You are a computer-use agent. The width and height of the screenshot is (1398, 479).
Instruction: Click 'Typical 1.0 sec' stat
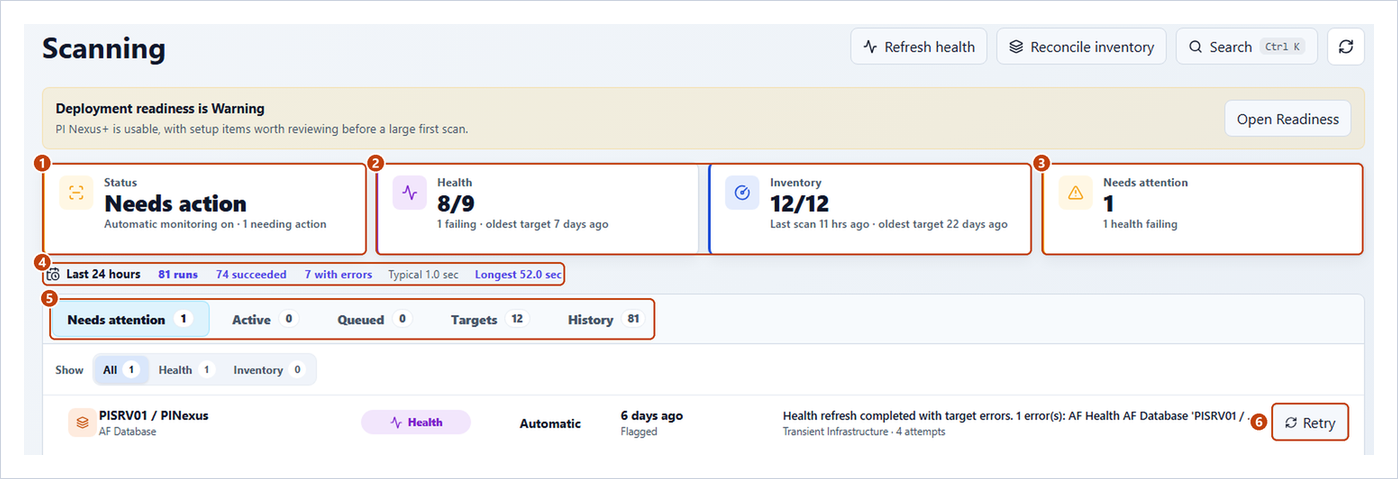[x=422, y=274]
